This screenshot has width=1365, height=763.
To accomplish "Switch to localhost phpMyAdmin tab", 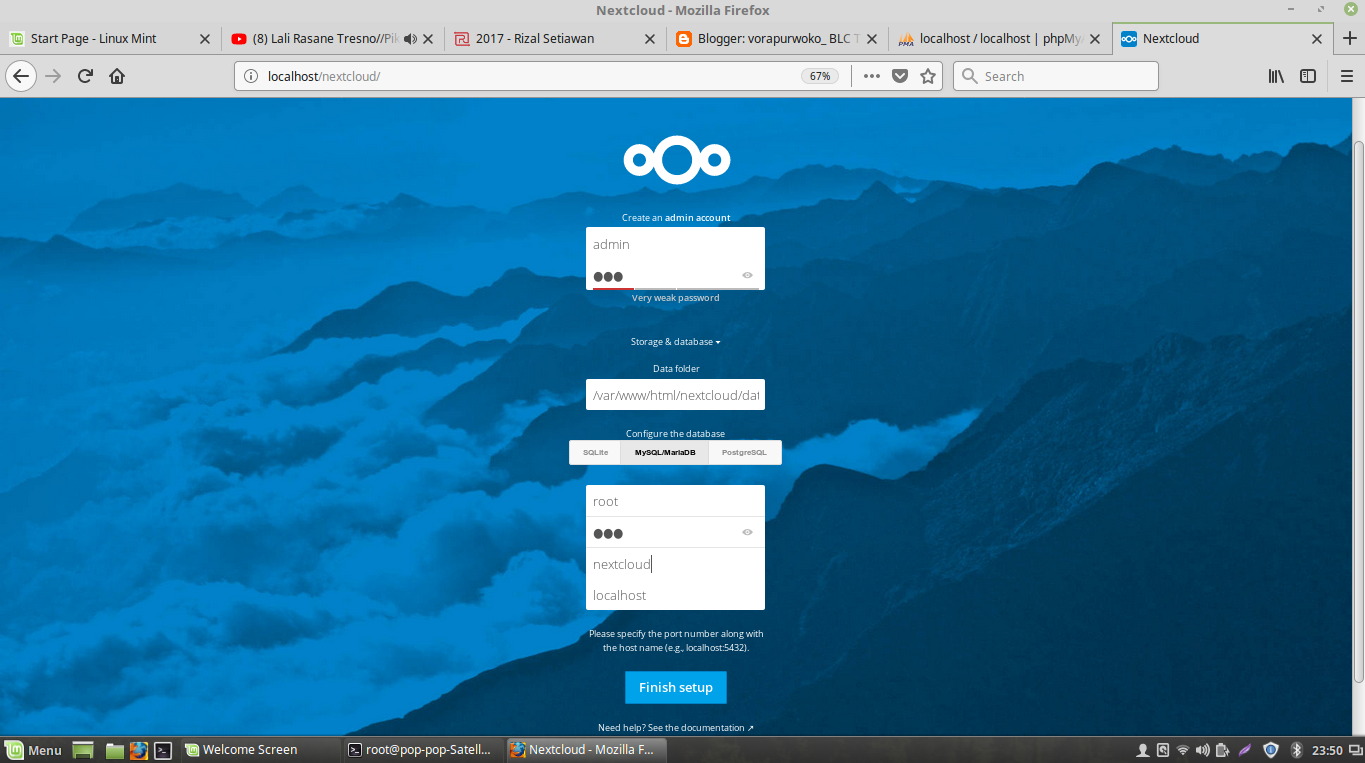I will pyautogui.click(x=1000, y=39).
